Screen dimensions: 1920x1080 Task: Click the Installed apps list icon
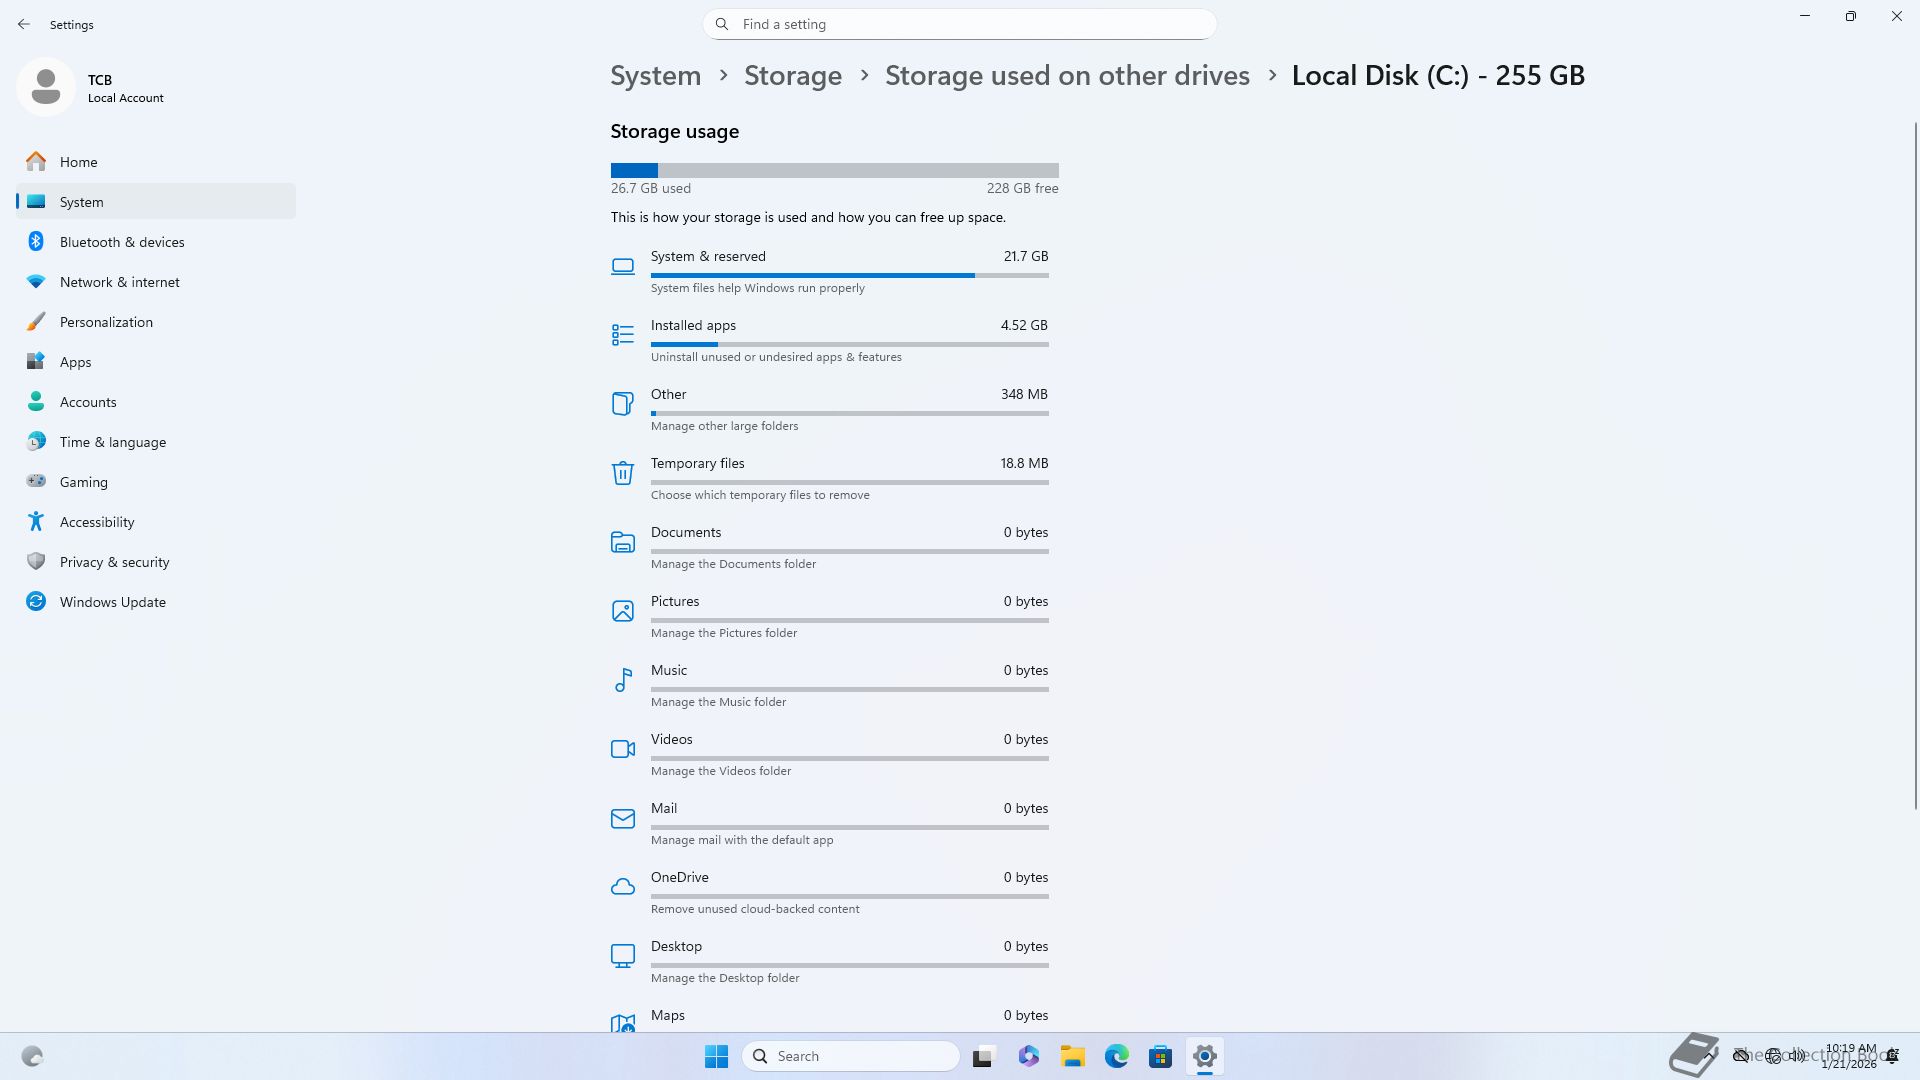pyautogui.click(x=622, y=335)
